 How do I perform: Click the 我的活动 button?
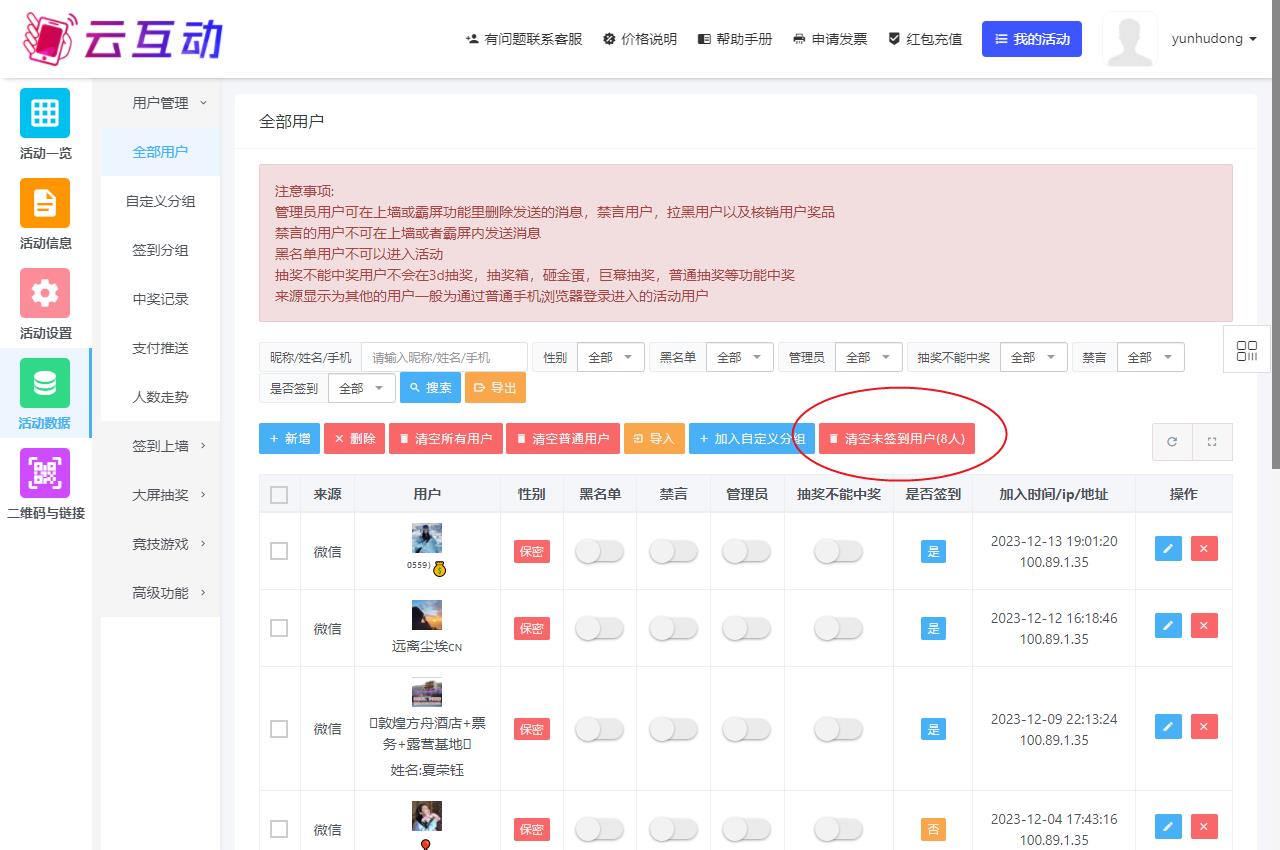coord(1031,39)
